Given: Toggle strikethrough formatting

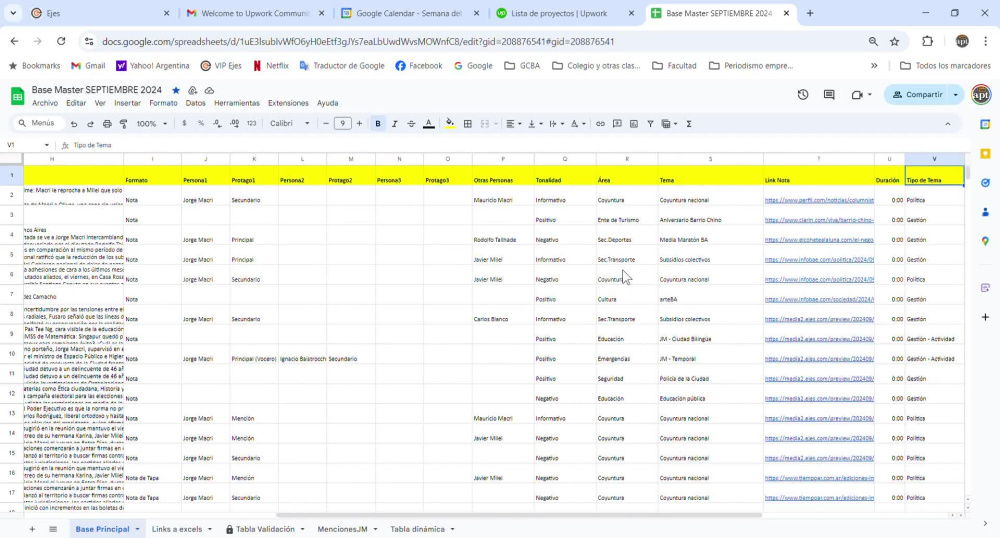Looking at the screenshot, I should (x=411, y=124).
